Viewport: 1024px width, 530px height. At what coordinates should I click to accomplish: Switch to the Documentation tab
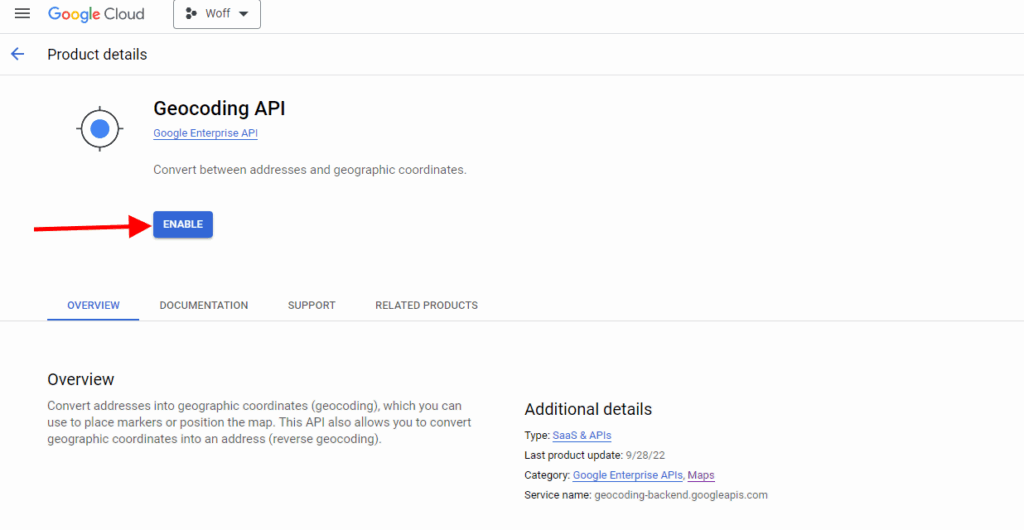pyautogui.click(x=203, y=305)
